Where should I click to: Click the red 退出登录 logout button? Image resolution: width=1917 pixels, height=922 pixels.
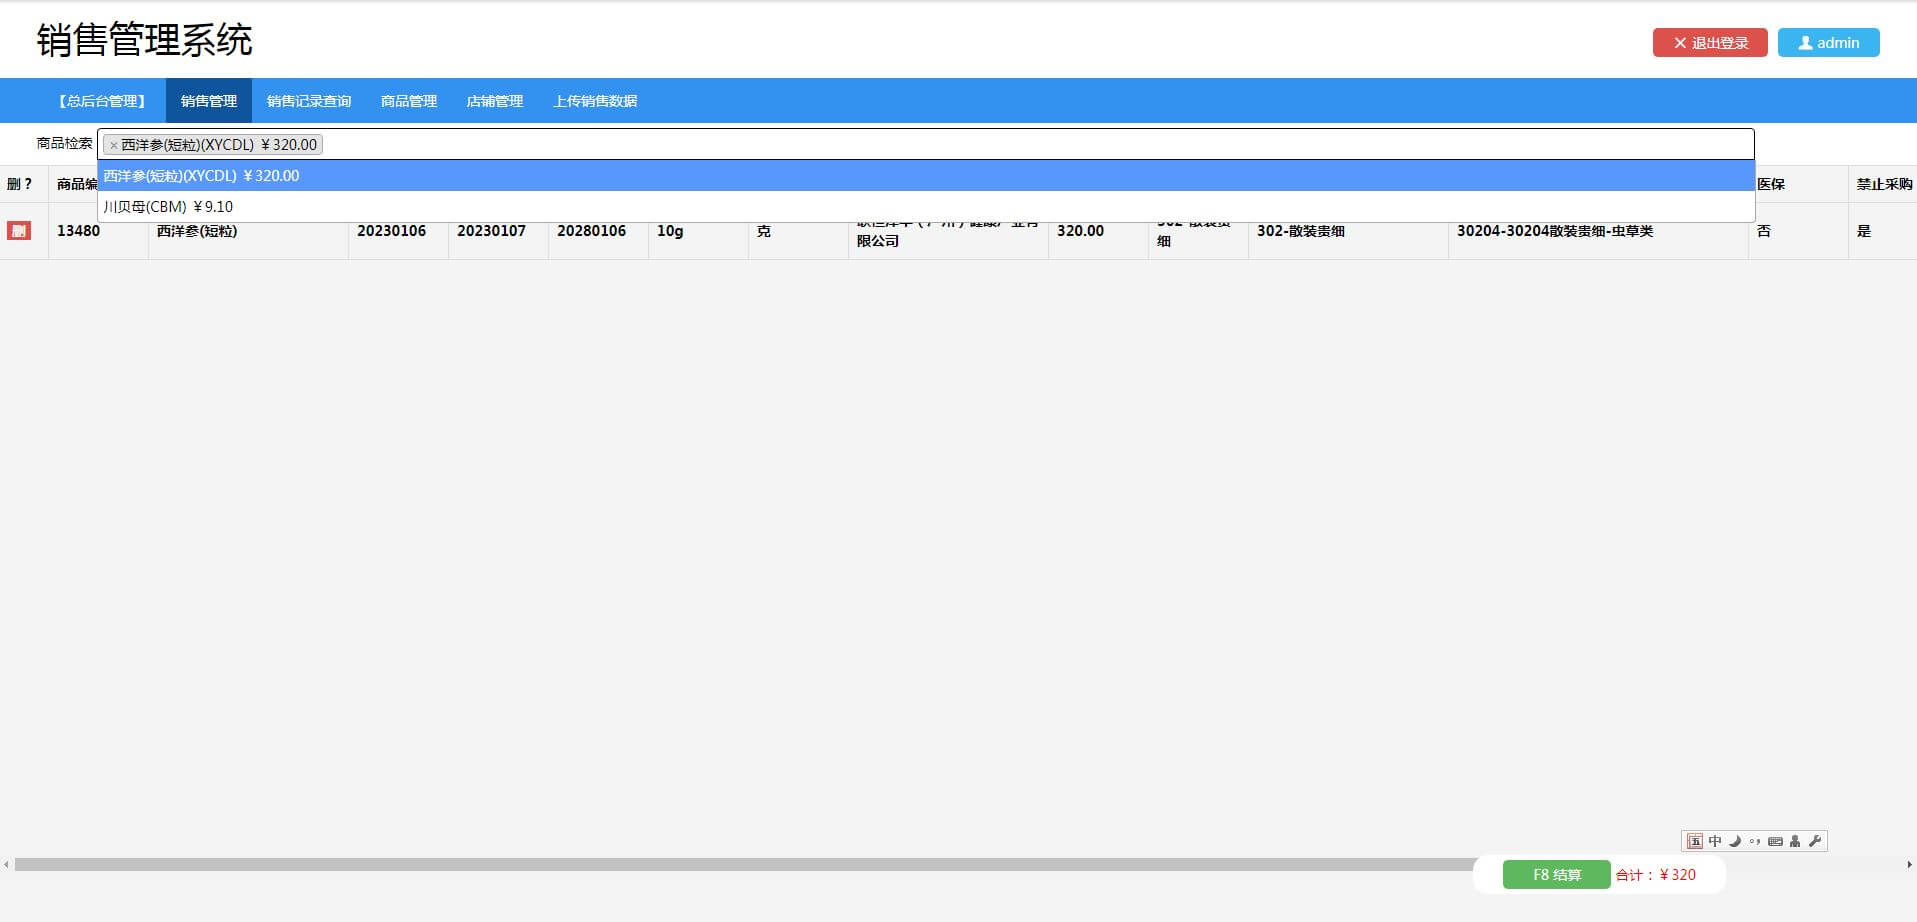1709,43
